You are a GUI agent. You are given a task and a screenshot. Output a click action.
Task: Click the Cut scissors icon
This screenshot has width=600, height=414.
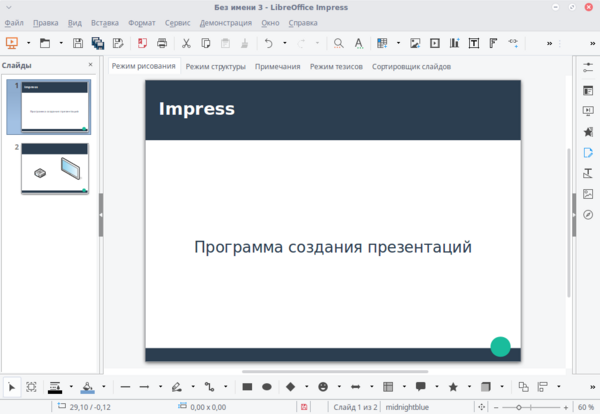click(x=186, y=43)
